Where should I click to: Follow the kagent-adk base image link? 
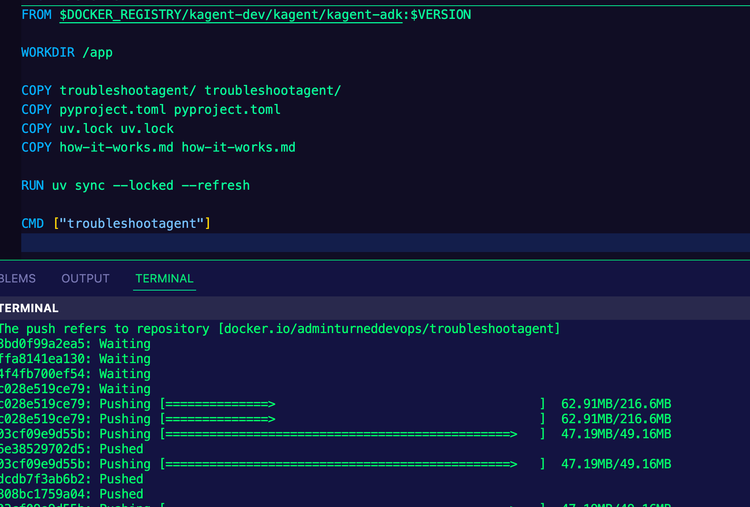click(231, 15)
